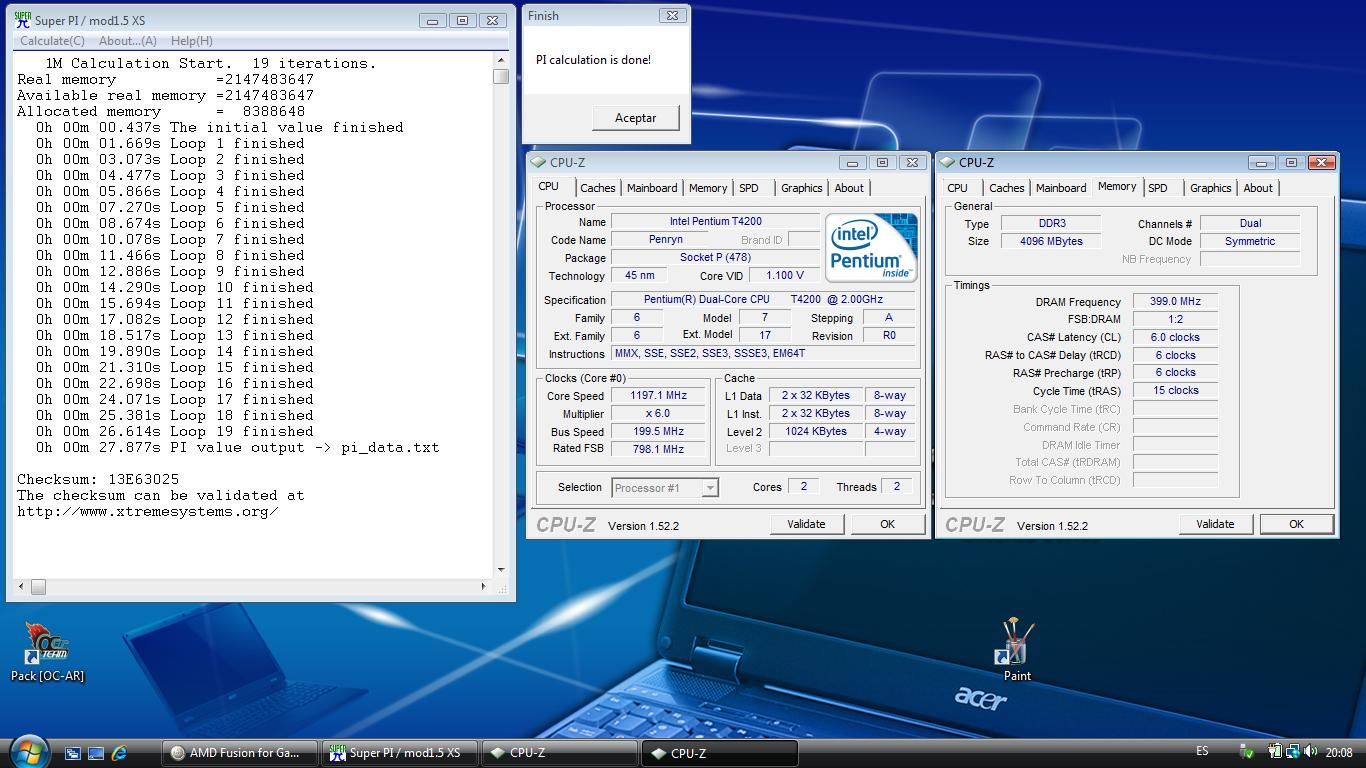1366x768 pixels.
Task: Click the Intel Pentium T4200 name field
Action: [715, 221]
